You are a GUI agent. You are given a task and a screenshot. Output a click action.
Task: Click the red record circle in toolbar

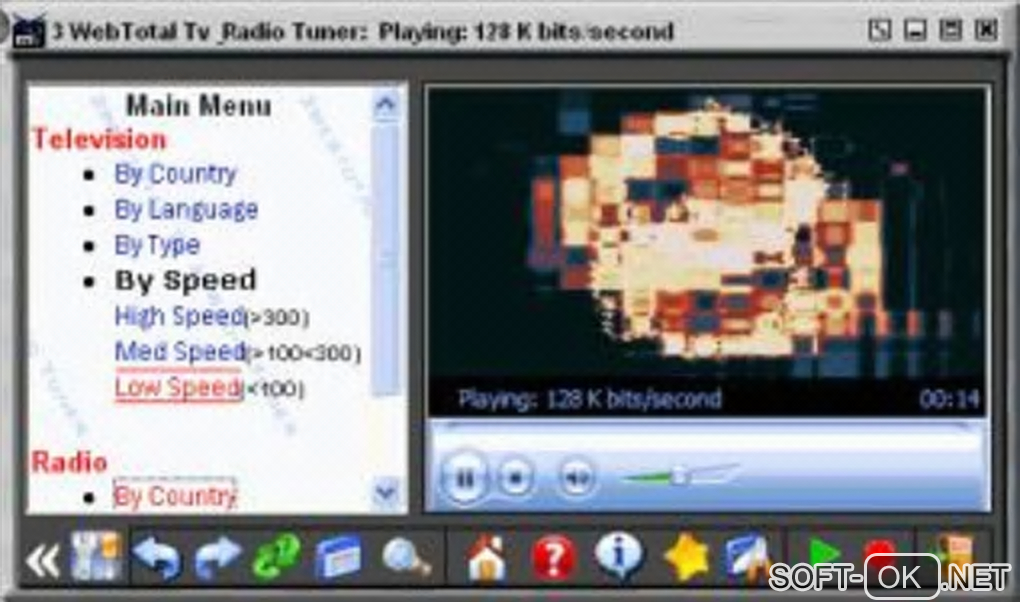click(x=880, y=553)
